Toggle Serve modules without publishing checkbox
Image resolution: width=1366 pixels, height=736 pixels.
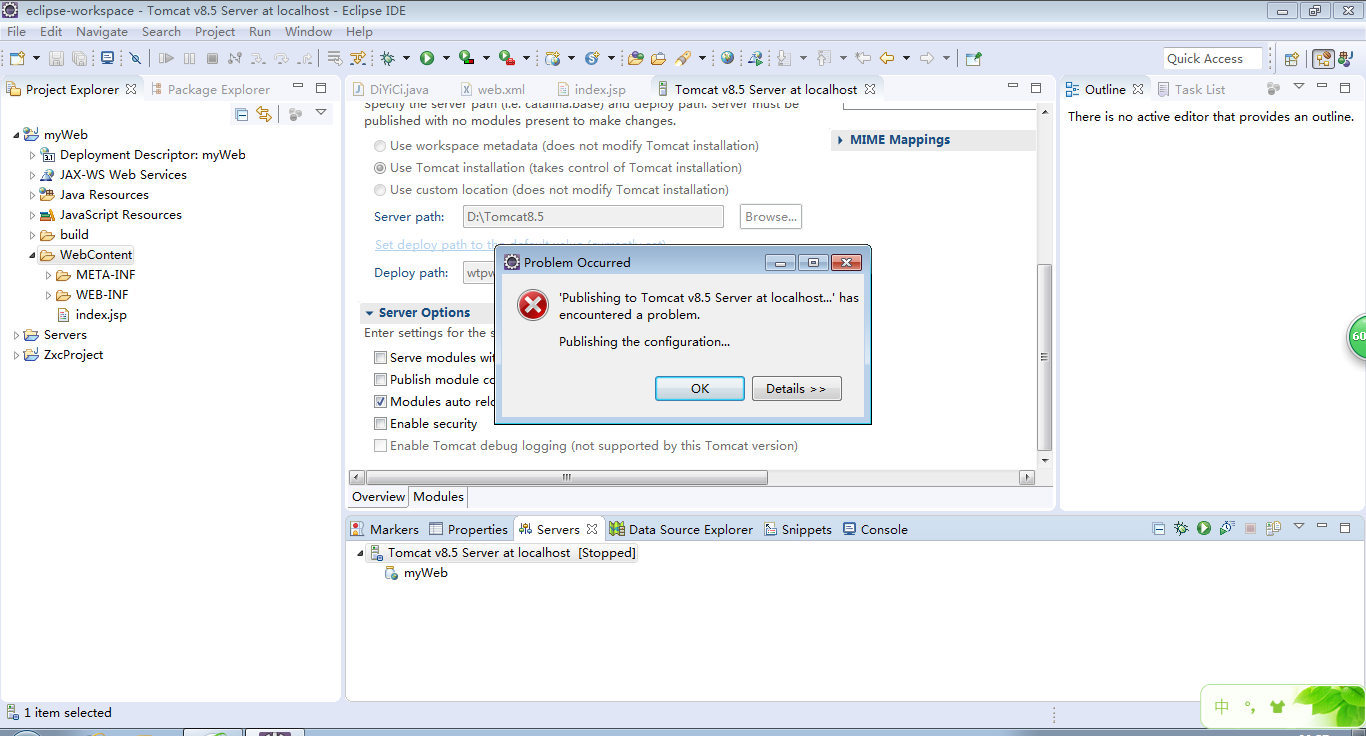380,358
